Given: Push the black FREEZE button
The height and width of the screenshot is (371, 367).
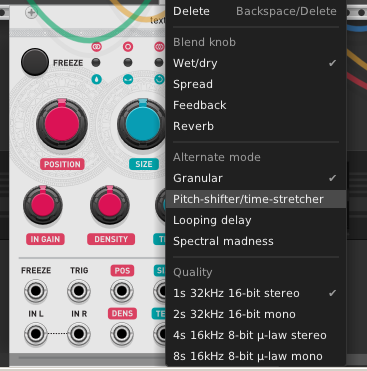Looking at the screenshot, I should [x=35, y=62].
